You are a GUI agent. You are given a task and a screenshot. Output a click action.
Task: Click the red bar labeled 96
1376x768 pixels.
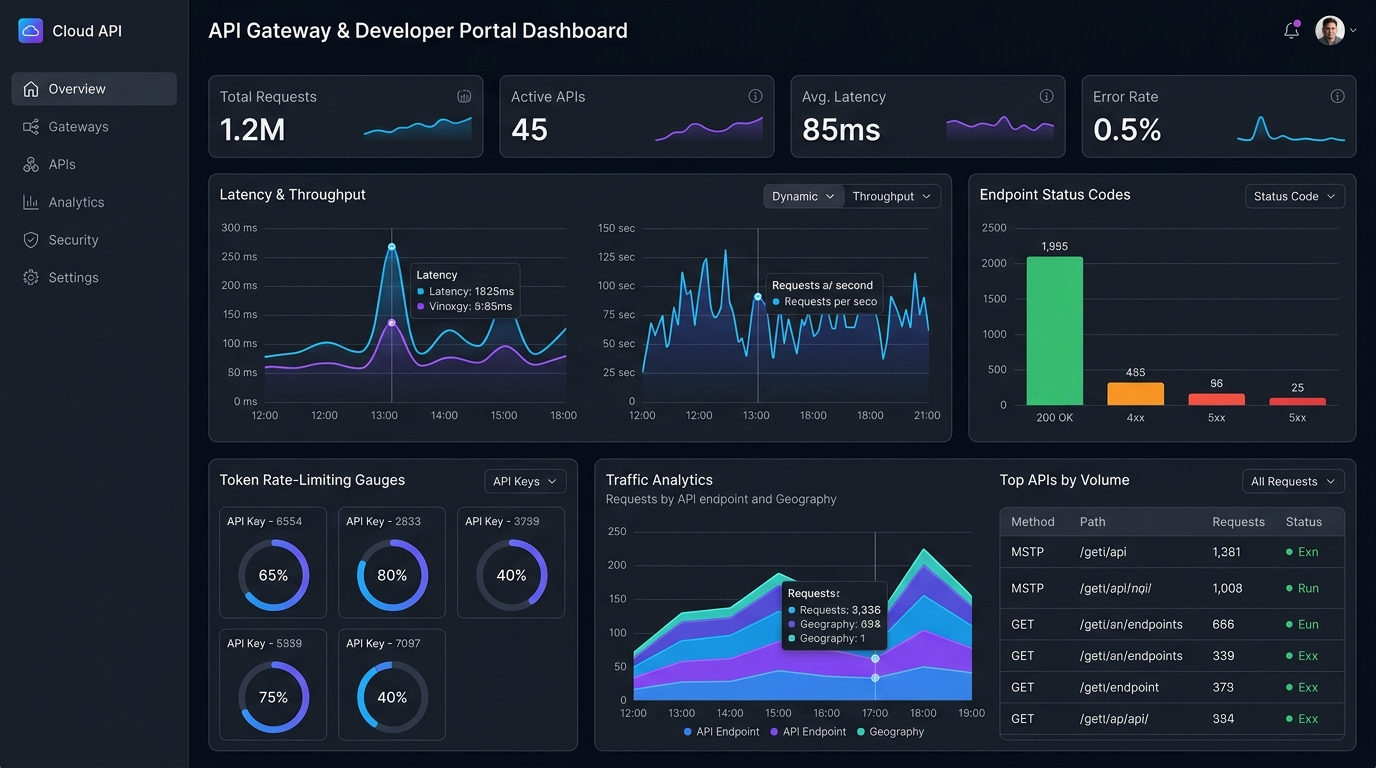[x=1216, y=399]
